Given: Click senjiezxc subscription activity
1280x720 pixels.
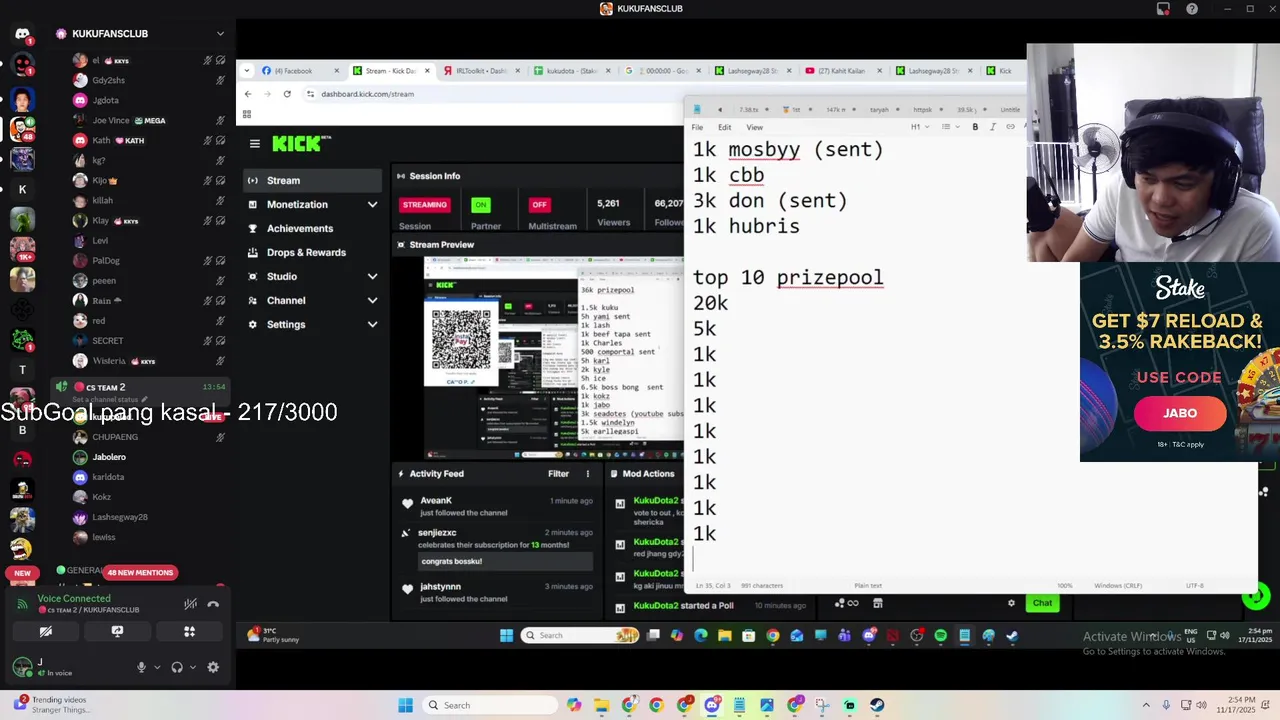Looking at the screenshot, I should (x=497, y=549).
